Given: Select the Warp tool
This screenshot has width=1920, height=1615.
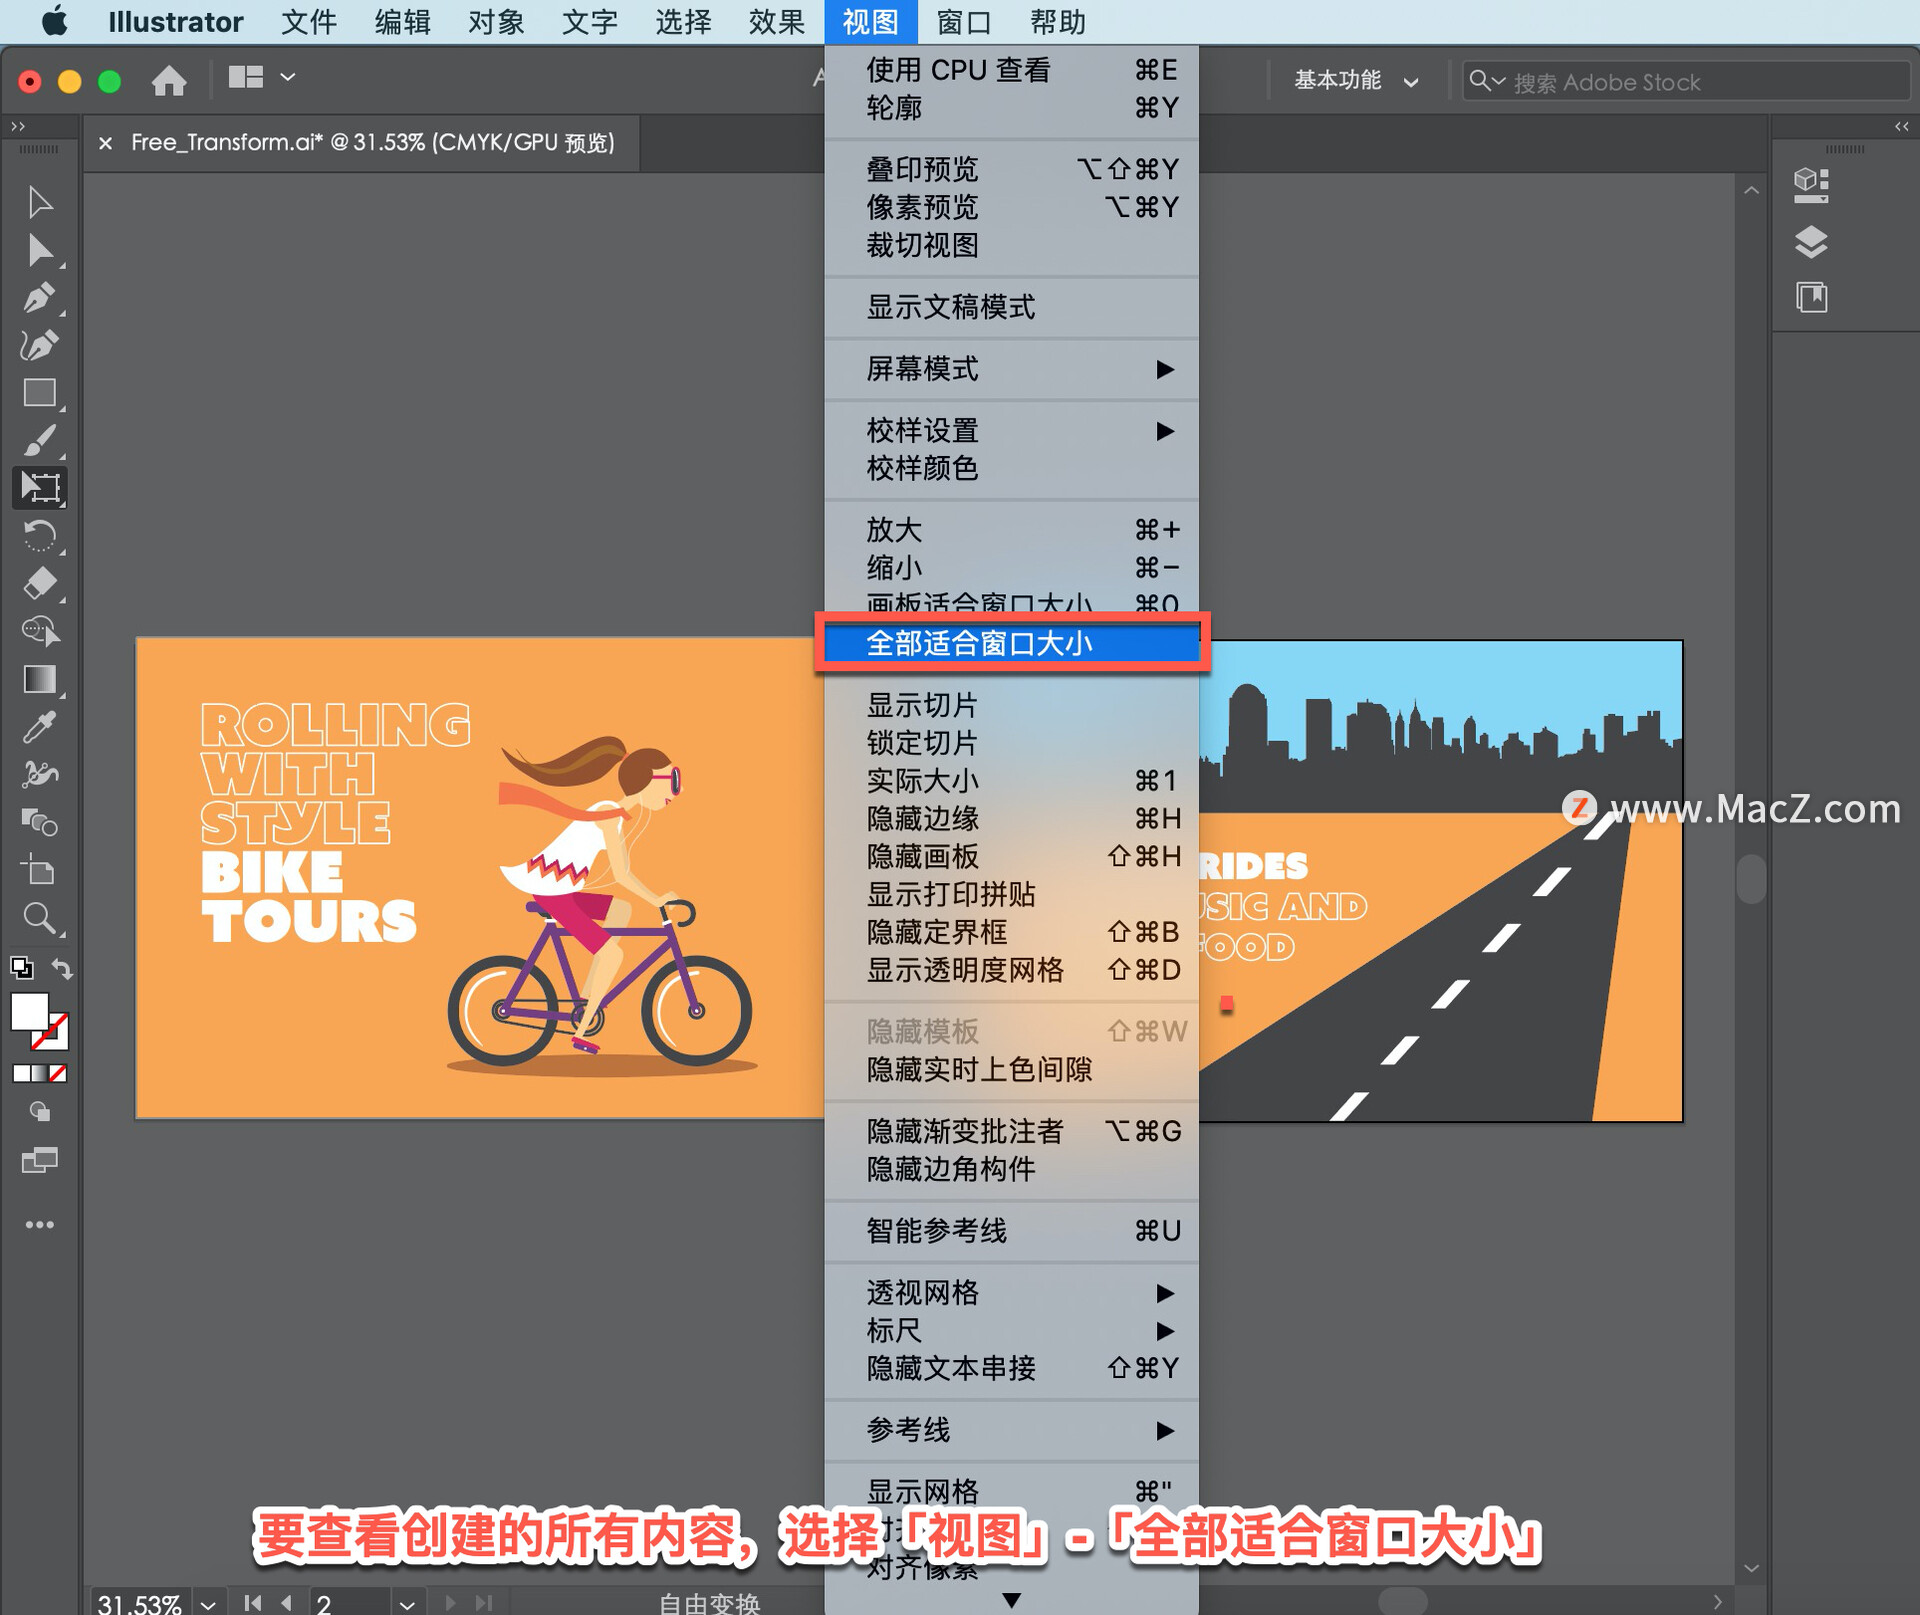Looking at the screenshot, I should coord(40,775).
